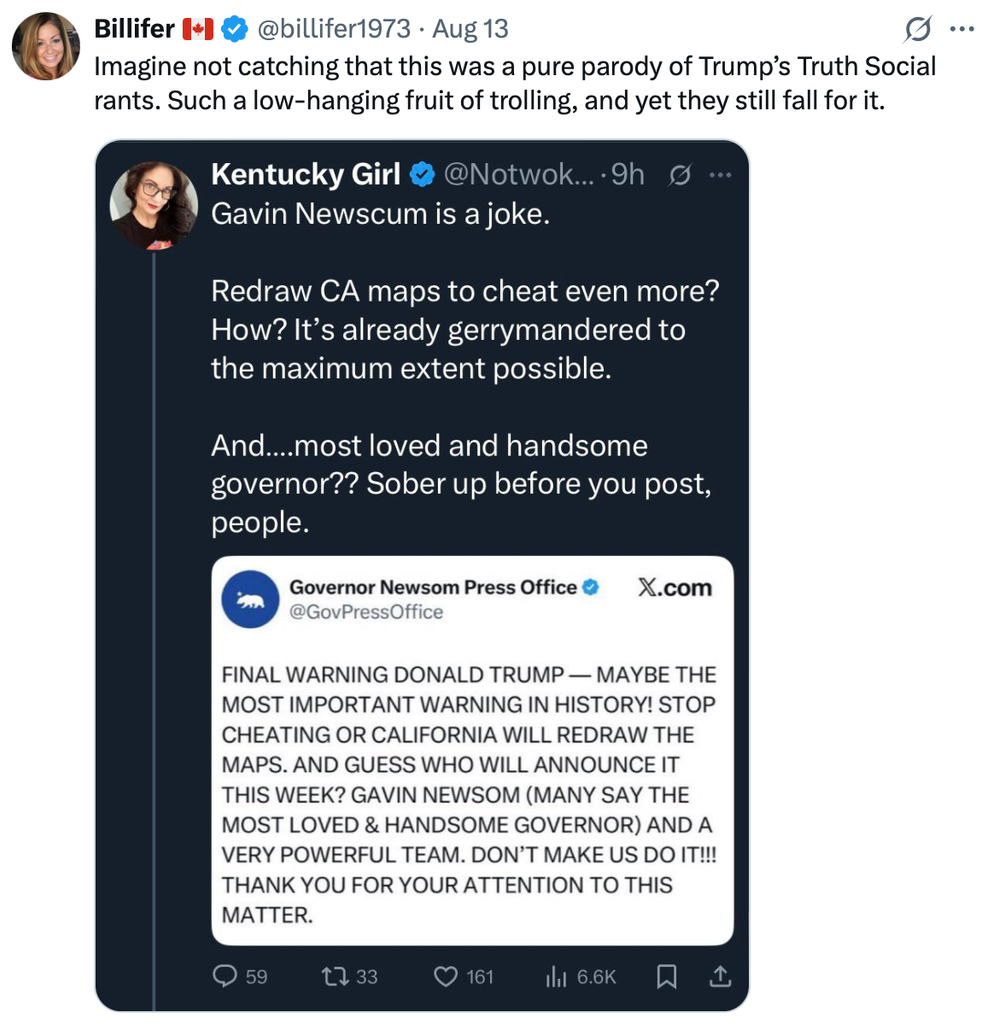
Task: Open the Aug 13 post timestamp
Action: [x=471, y=29]
